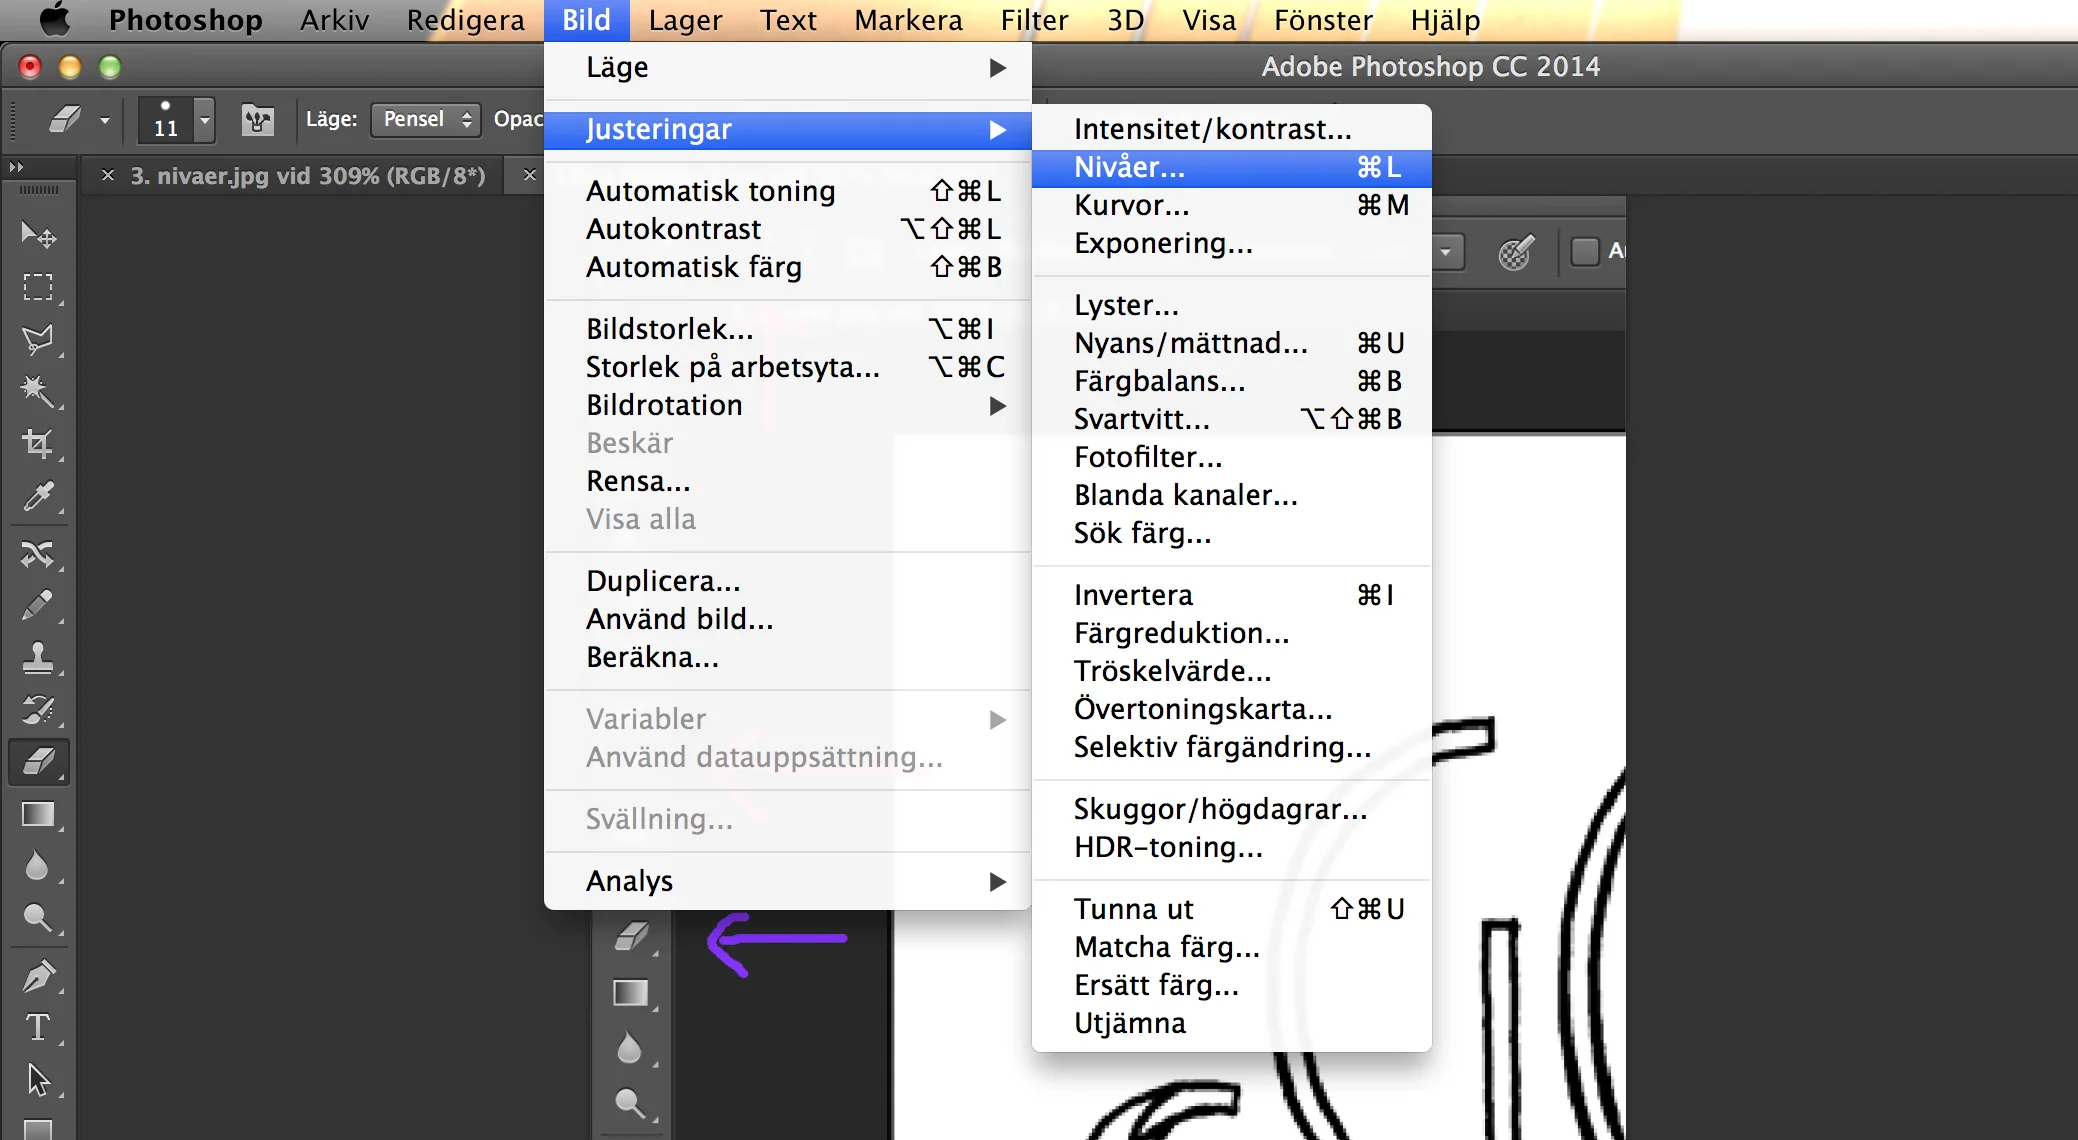Choose Nivåer from Justeringar submenu

(x=1232, y=167)
